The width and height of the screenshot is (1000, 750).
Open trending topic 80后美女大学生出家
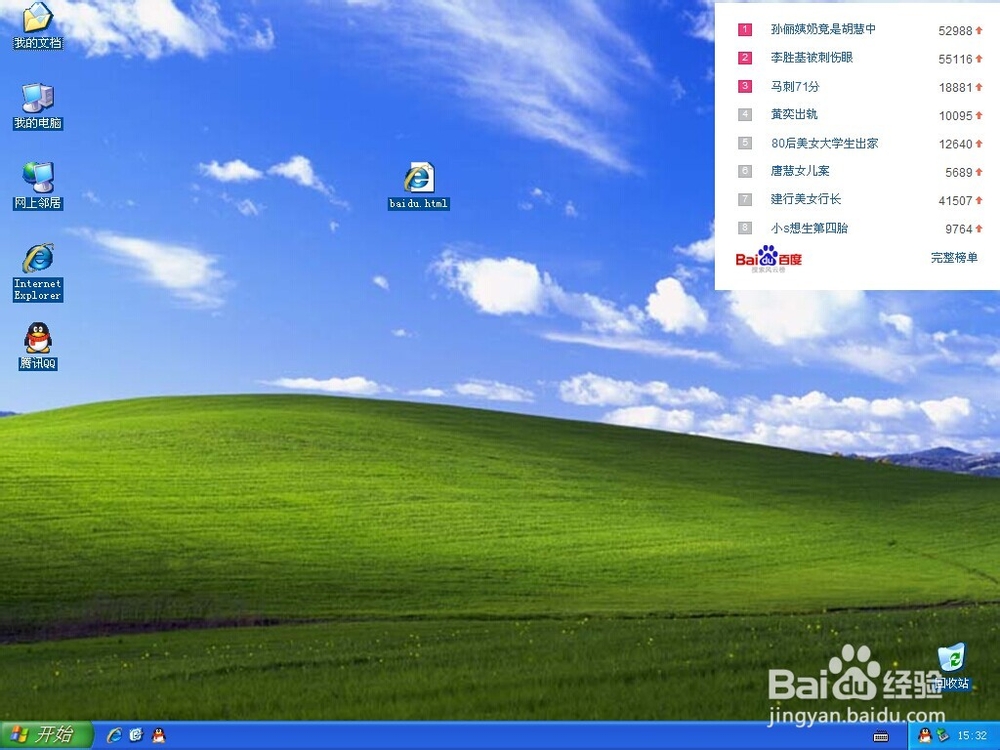click(825, 143)
